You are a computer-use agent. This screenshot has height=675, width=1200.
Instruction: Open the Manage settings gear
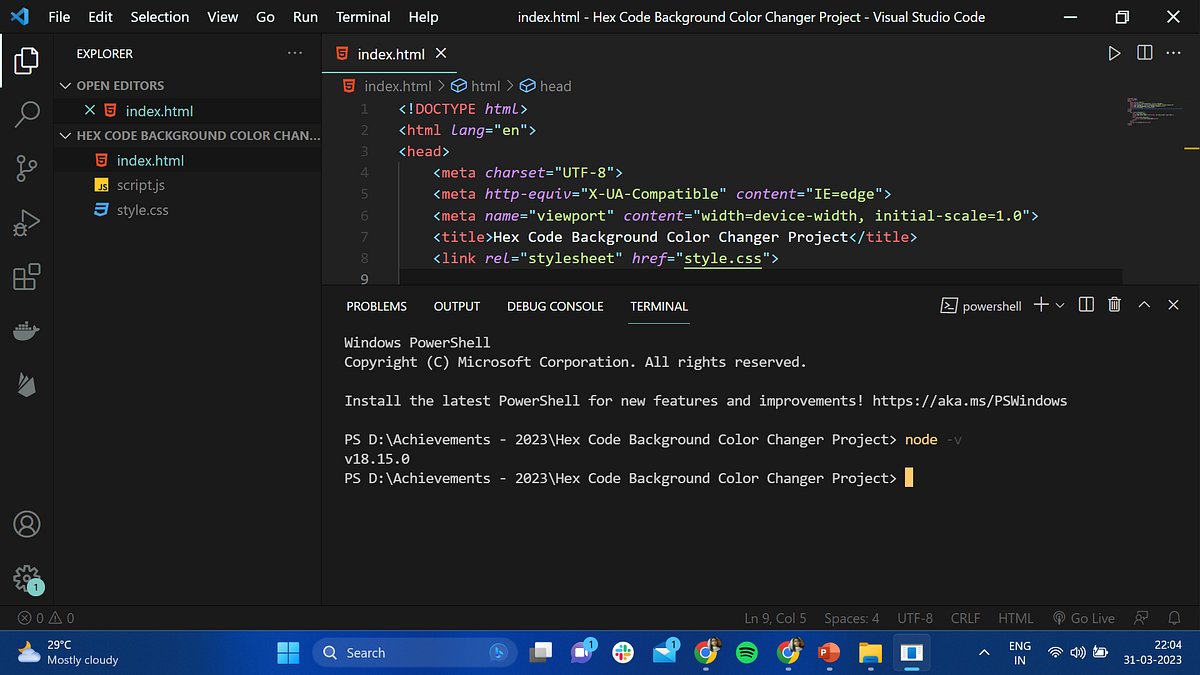(x=26, y=578)
